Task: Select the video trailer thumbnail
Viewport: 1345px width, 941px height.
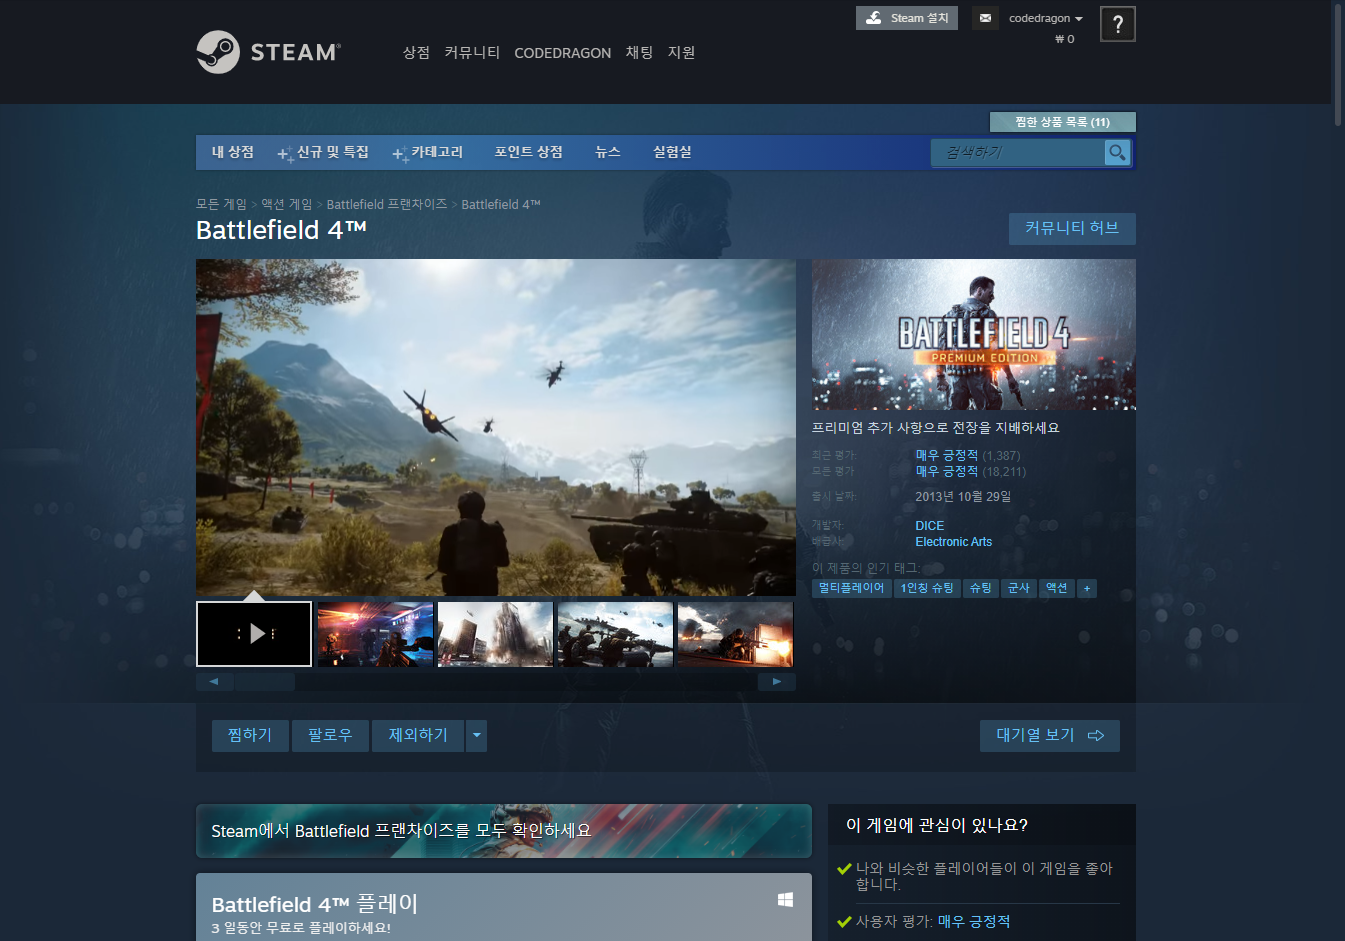Action: click(x=254, y=634)
